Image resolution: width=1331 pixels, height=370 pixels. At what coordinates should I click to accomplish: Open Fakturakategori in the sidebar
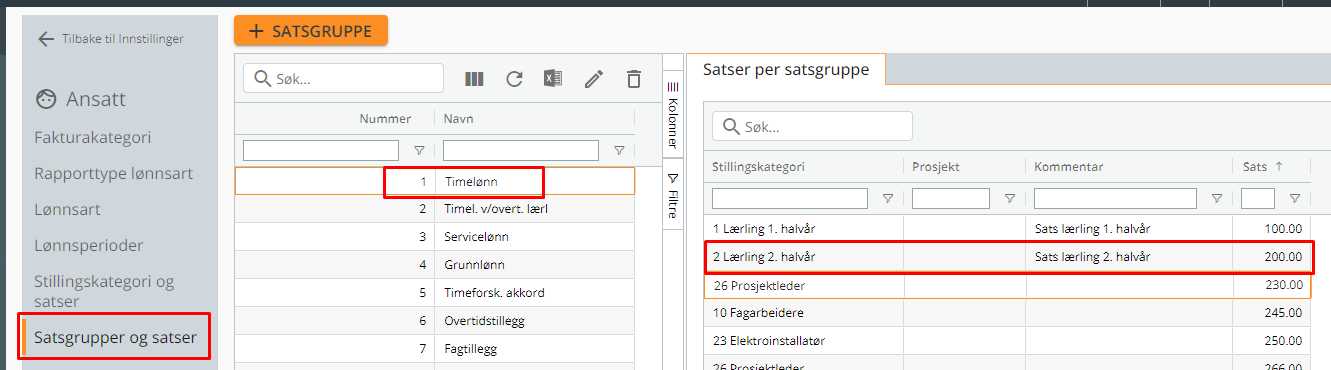click(93, 137)
